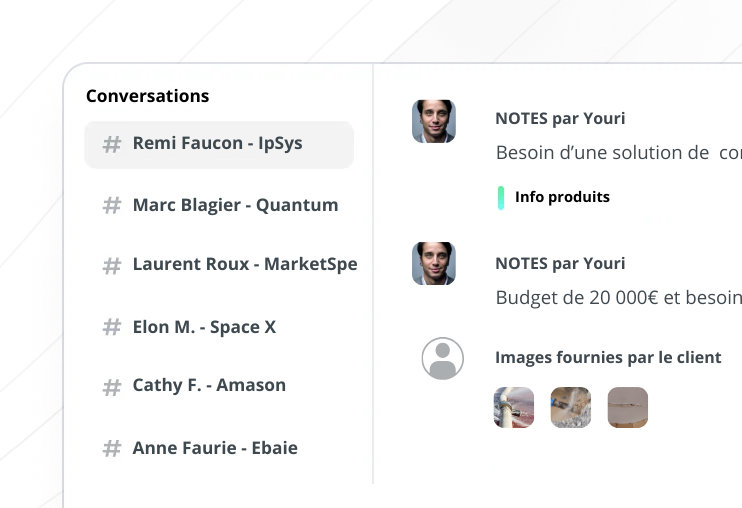Open the Remi Faucon - IpSys conversation
Viewport: 742px width, 508px height.
point(218,144)
